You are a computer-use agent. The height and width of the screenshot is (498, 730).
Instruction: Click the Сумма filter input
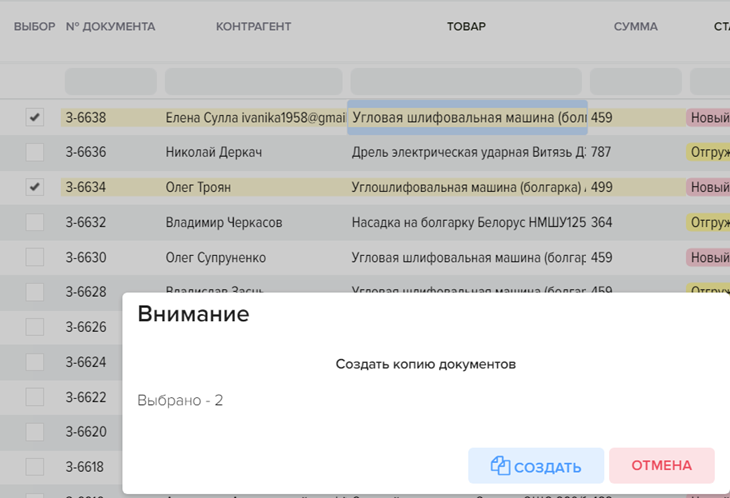coord(635,81)
